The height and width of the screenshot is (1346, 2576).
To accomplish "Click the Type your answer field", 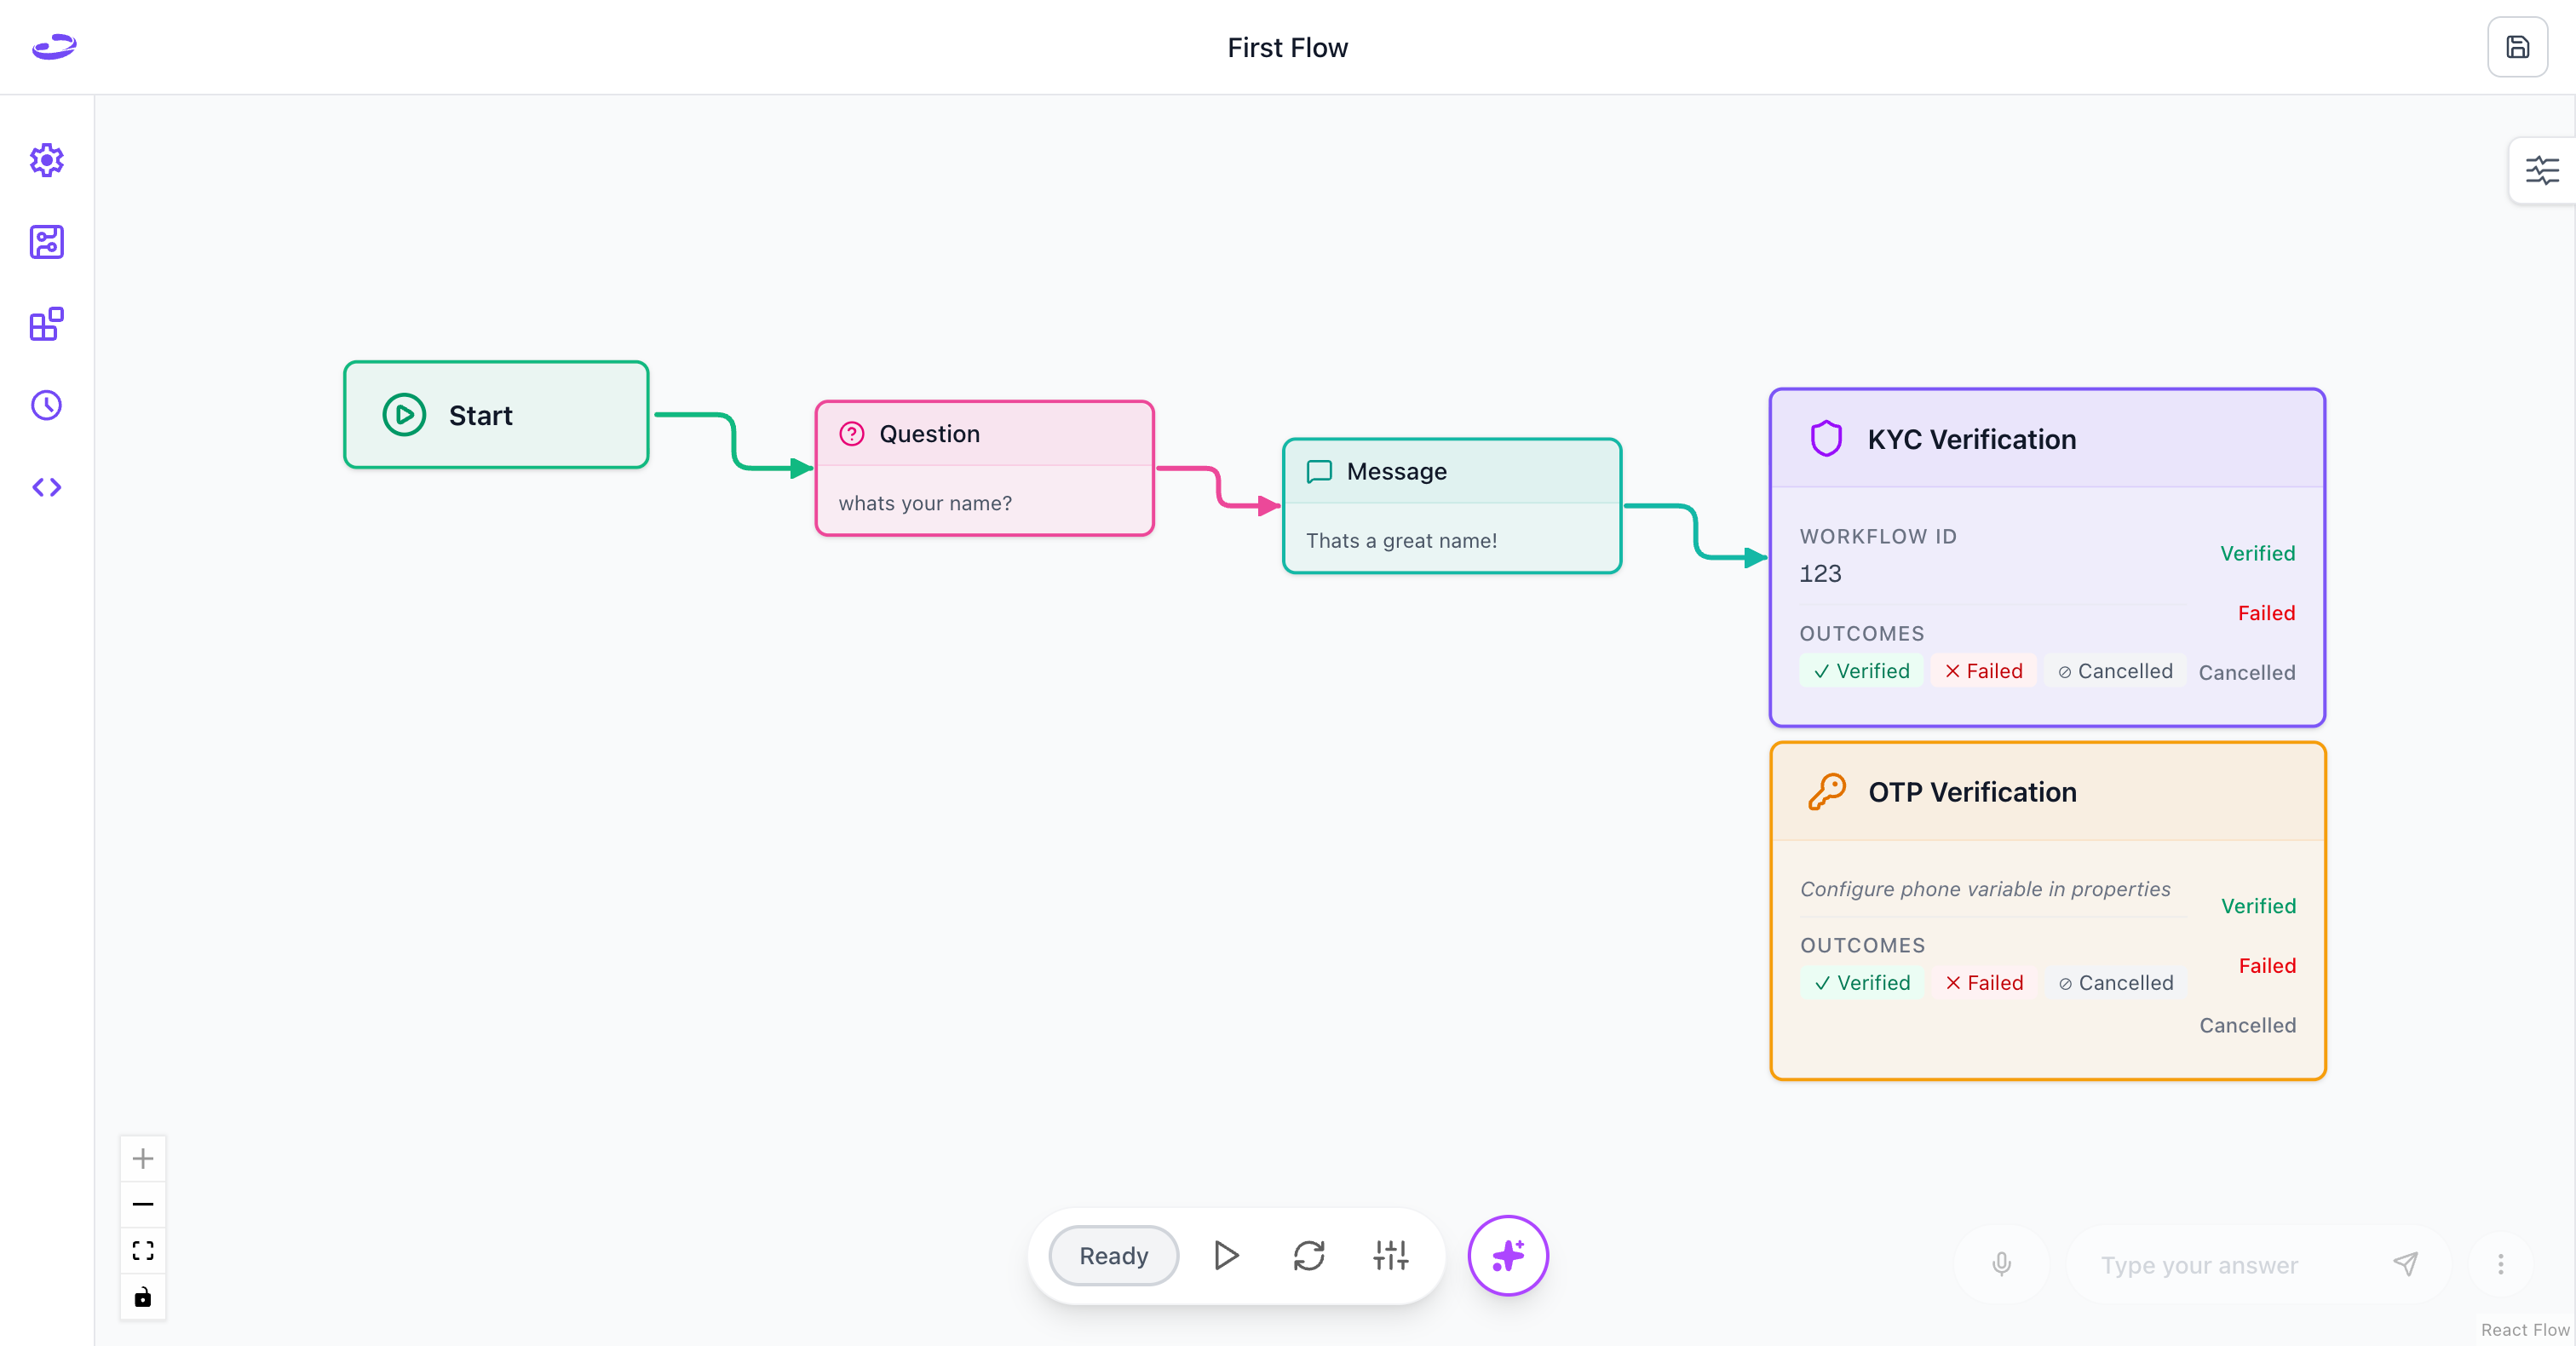I will coord(2230,1265).
